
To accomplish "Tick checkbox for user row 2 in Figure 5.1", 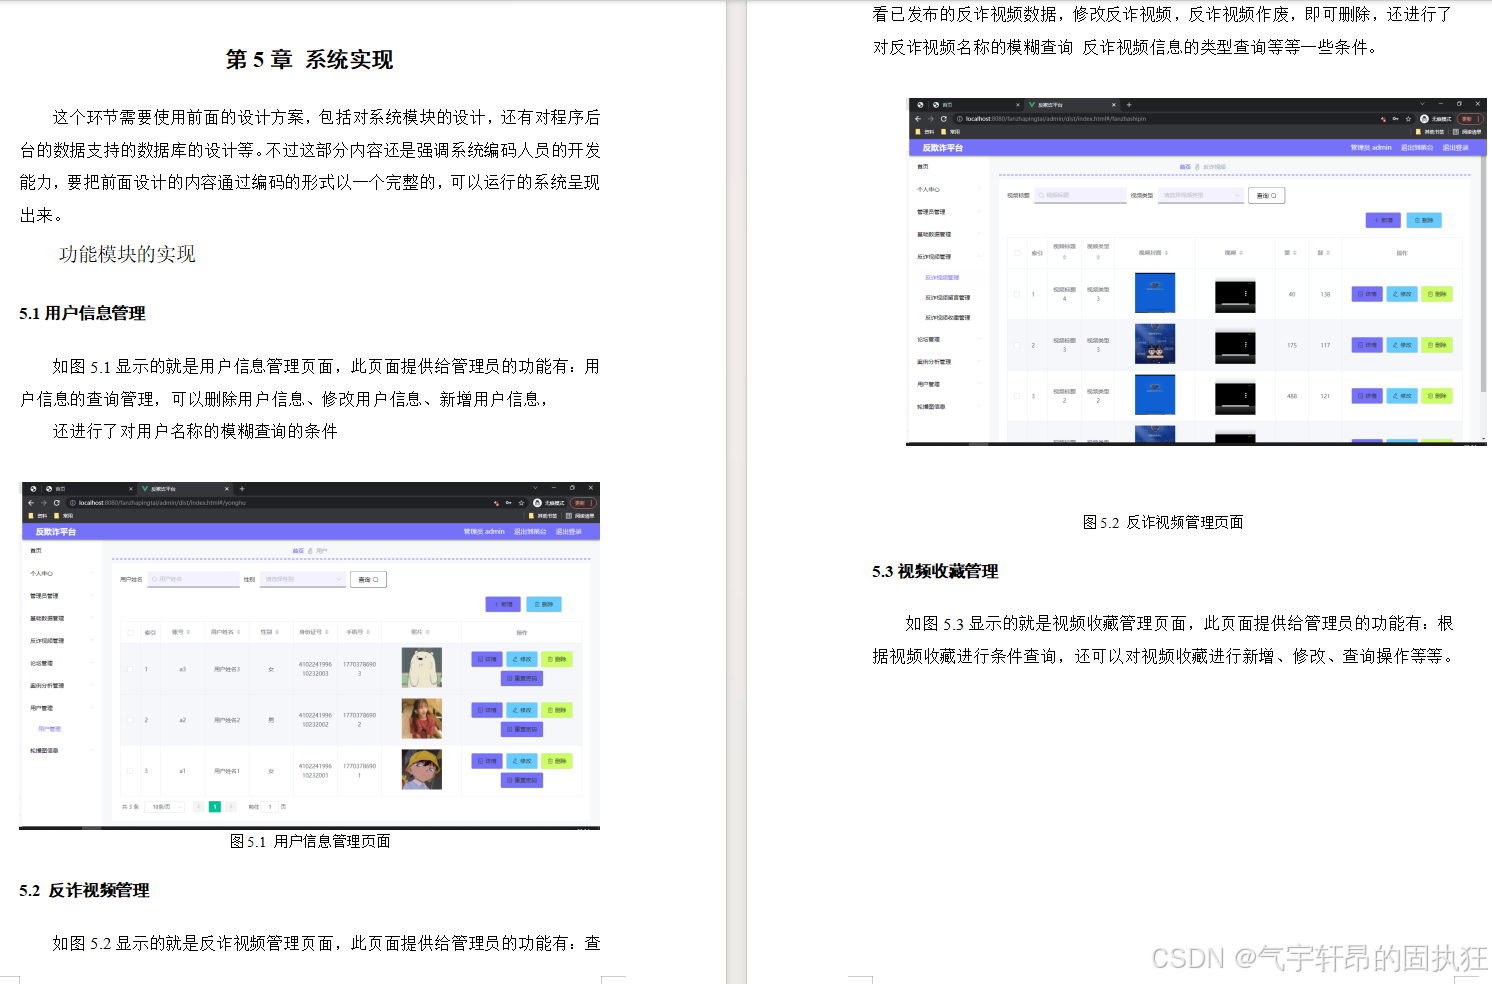I will 130,720.
